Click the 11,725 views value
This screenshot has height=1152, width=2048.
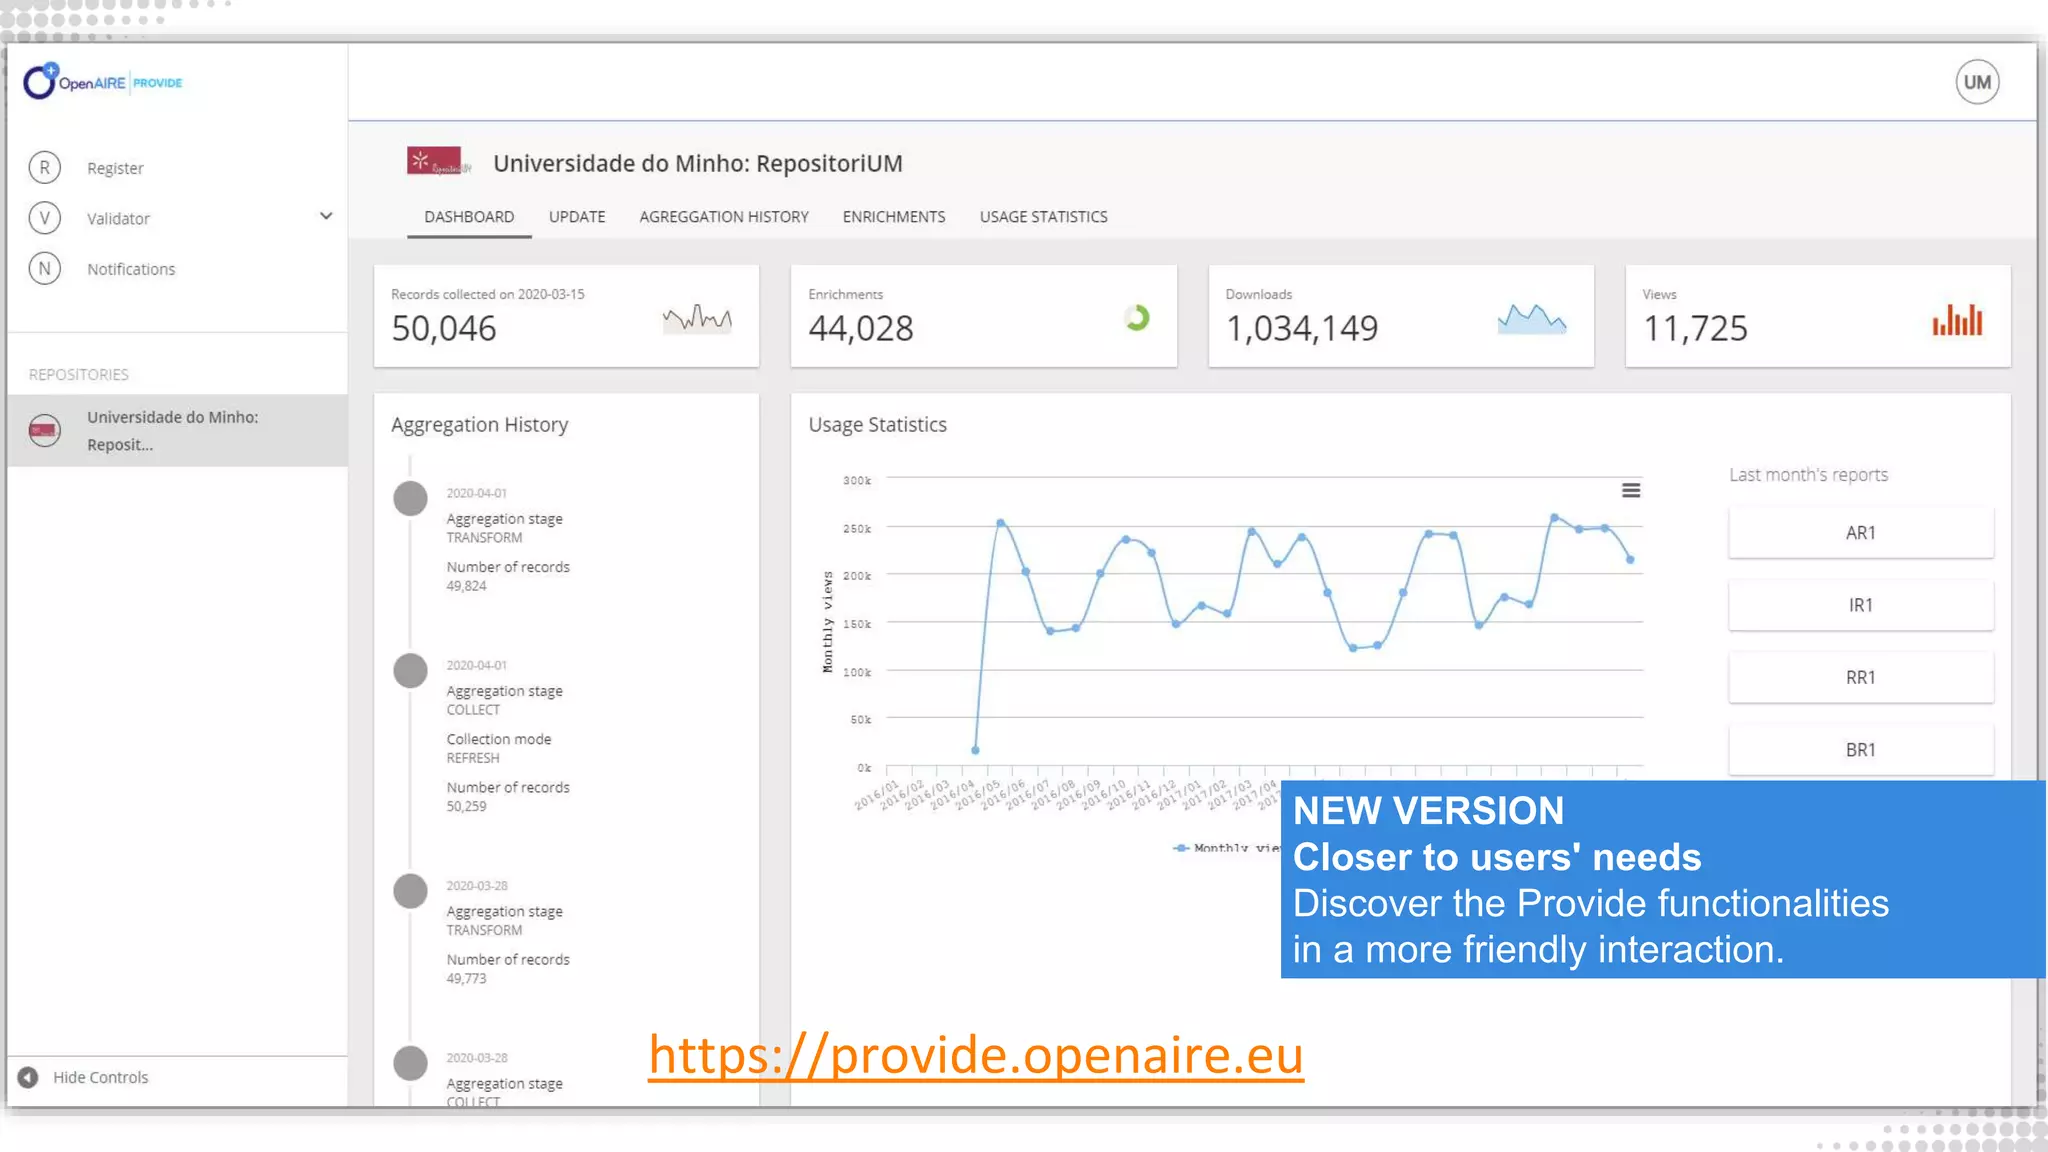(x=1695, y=328)
